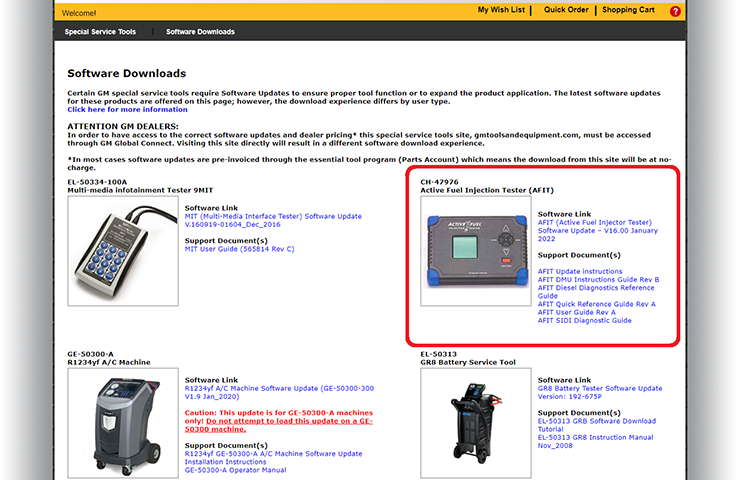740x480 pixels.
Task: Select the Software Downloads menu item
Action: (200, 32)
